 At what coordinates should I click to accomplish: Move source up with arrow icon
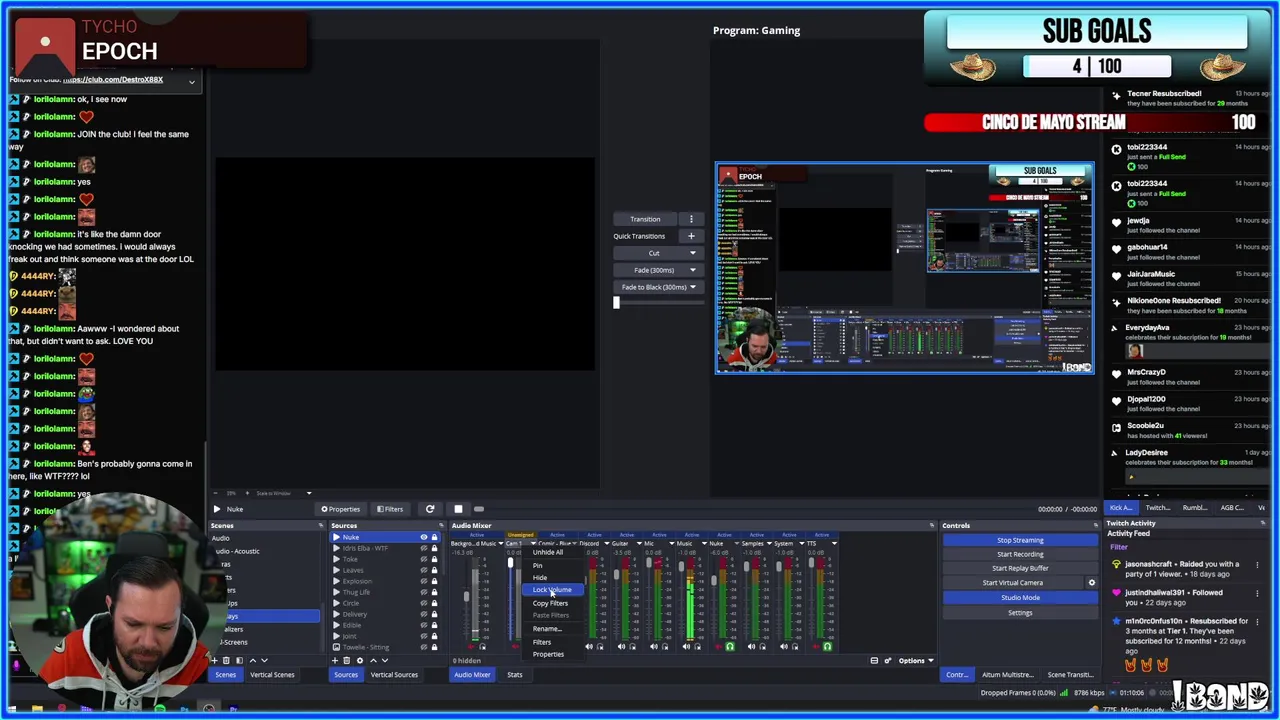[x=374, y=660]
